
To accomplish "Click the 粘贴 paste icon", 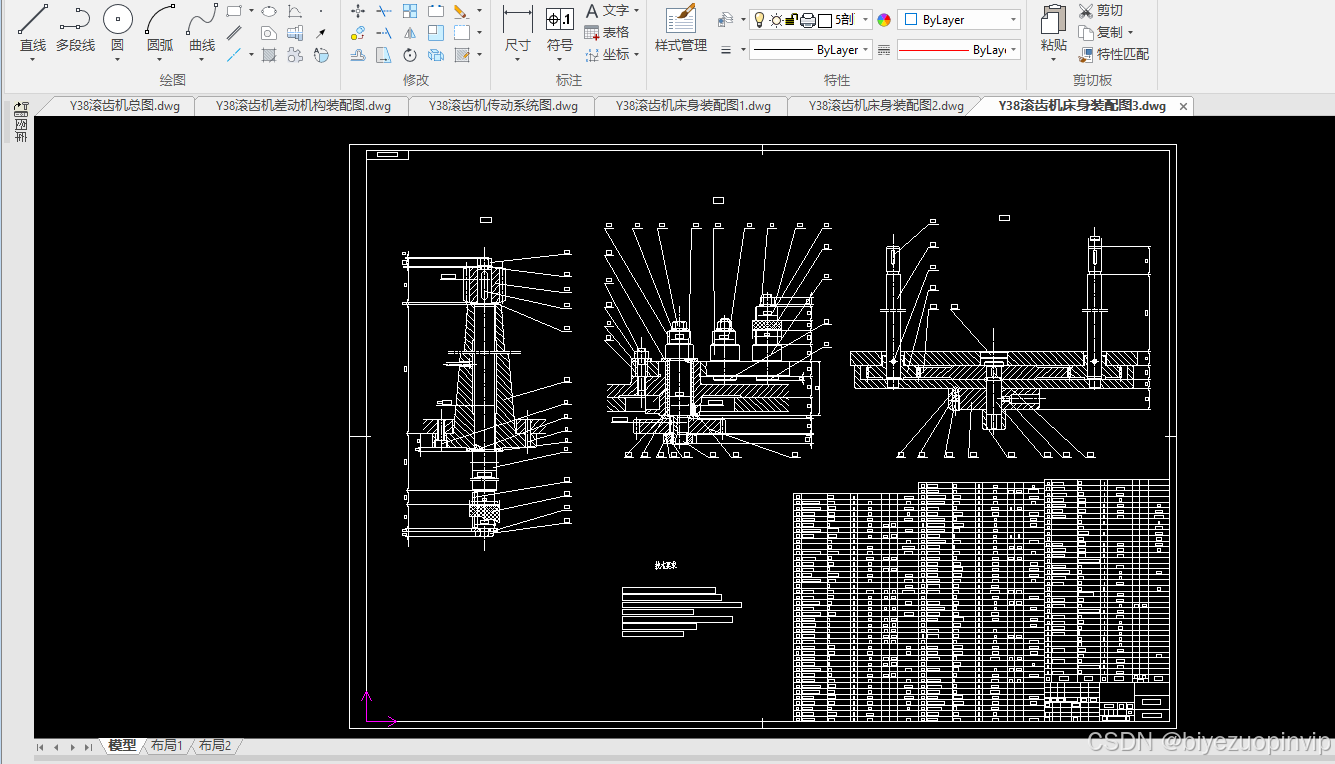I will [1053, 20].
